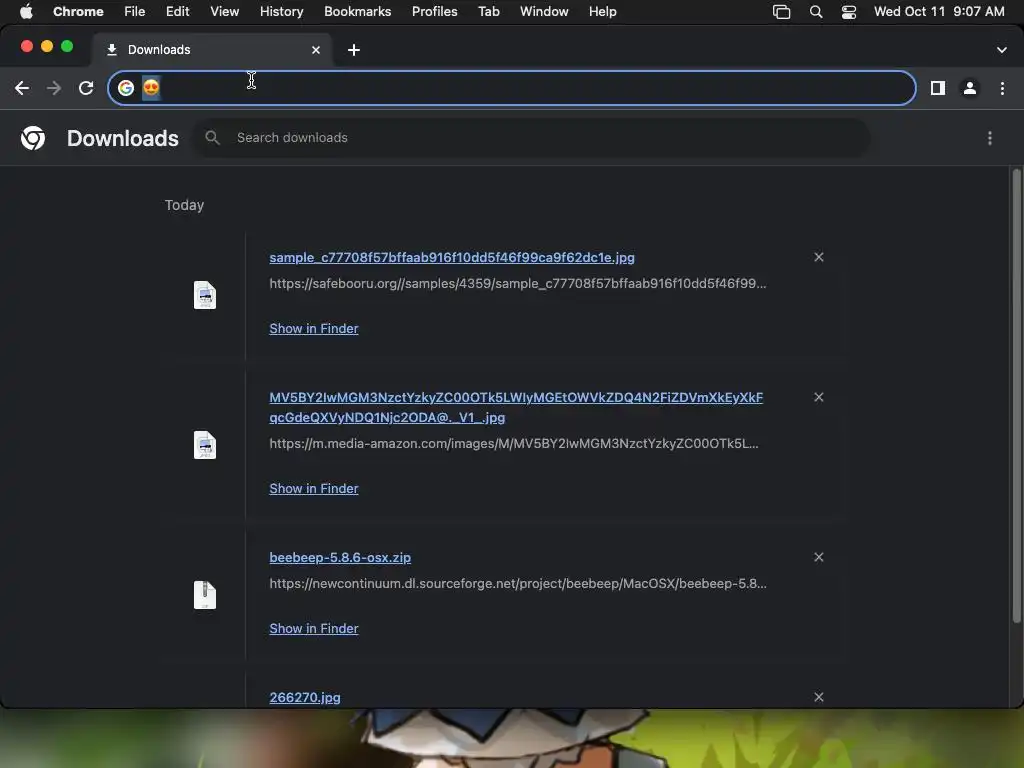Click the Today date heading
The height and width of the screenshot is (768, 1024).
pos(184,205)
